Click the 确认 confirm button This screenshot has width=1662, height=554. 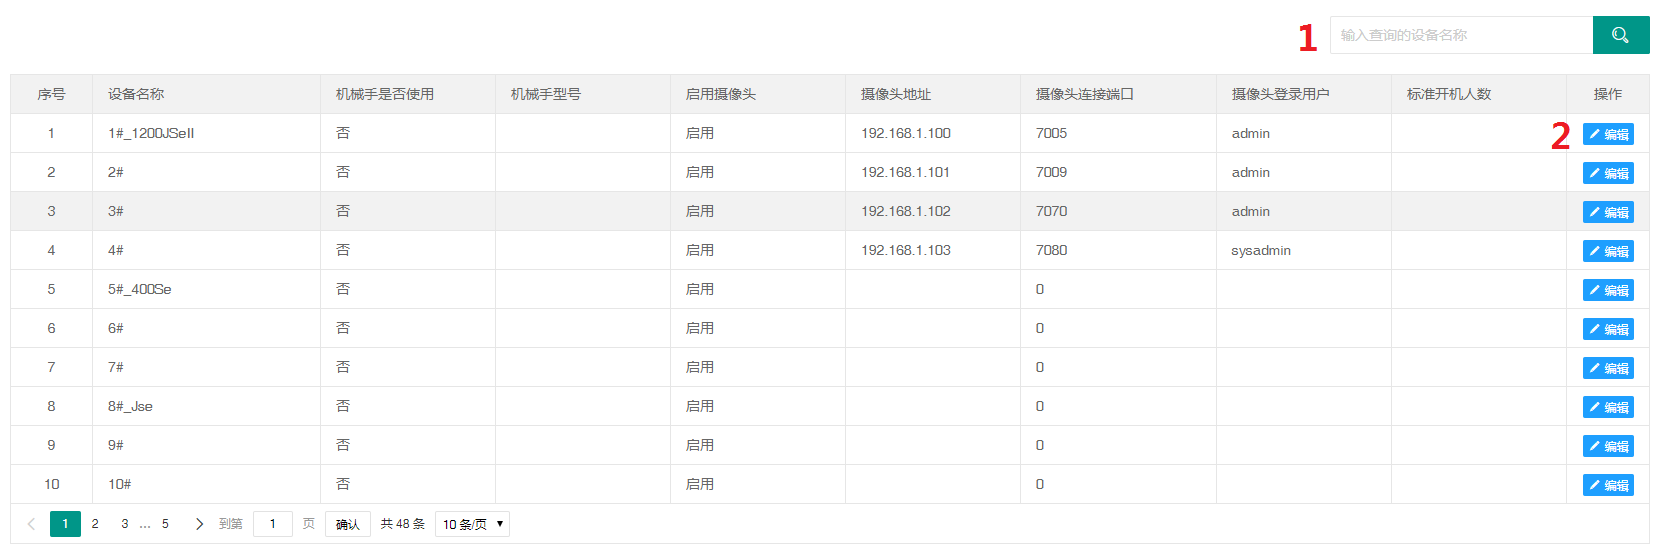click(x=347, y=524)
